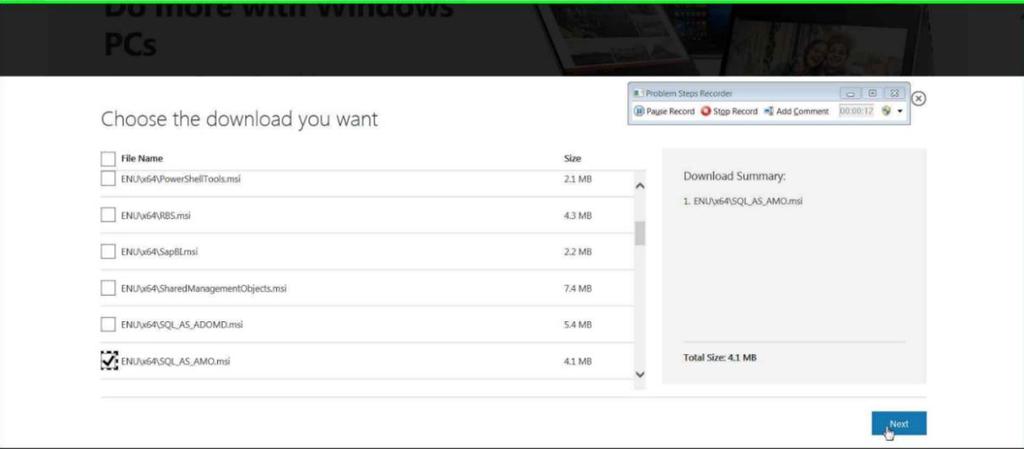1024x449 pixels.
Task: Click the 4.1 MB size in file list
Action: (577, 361)
